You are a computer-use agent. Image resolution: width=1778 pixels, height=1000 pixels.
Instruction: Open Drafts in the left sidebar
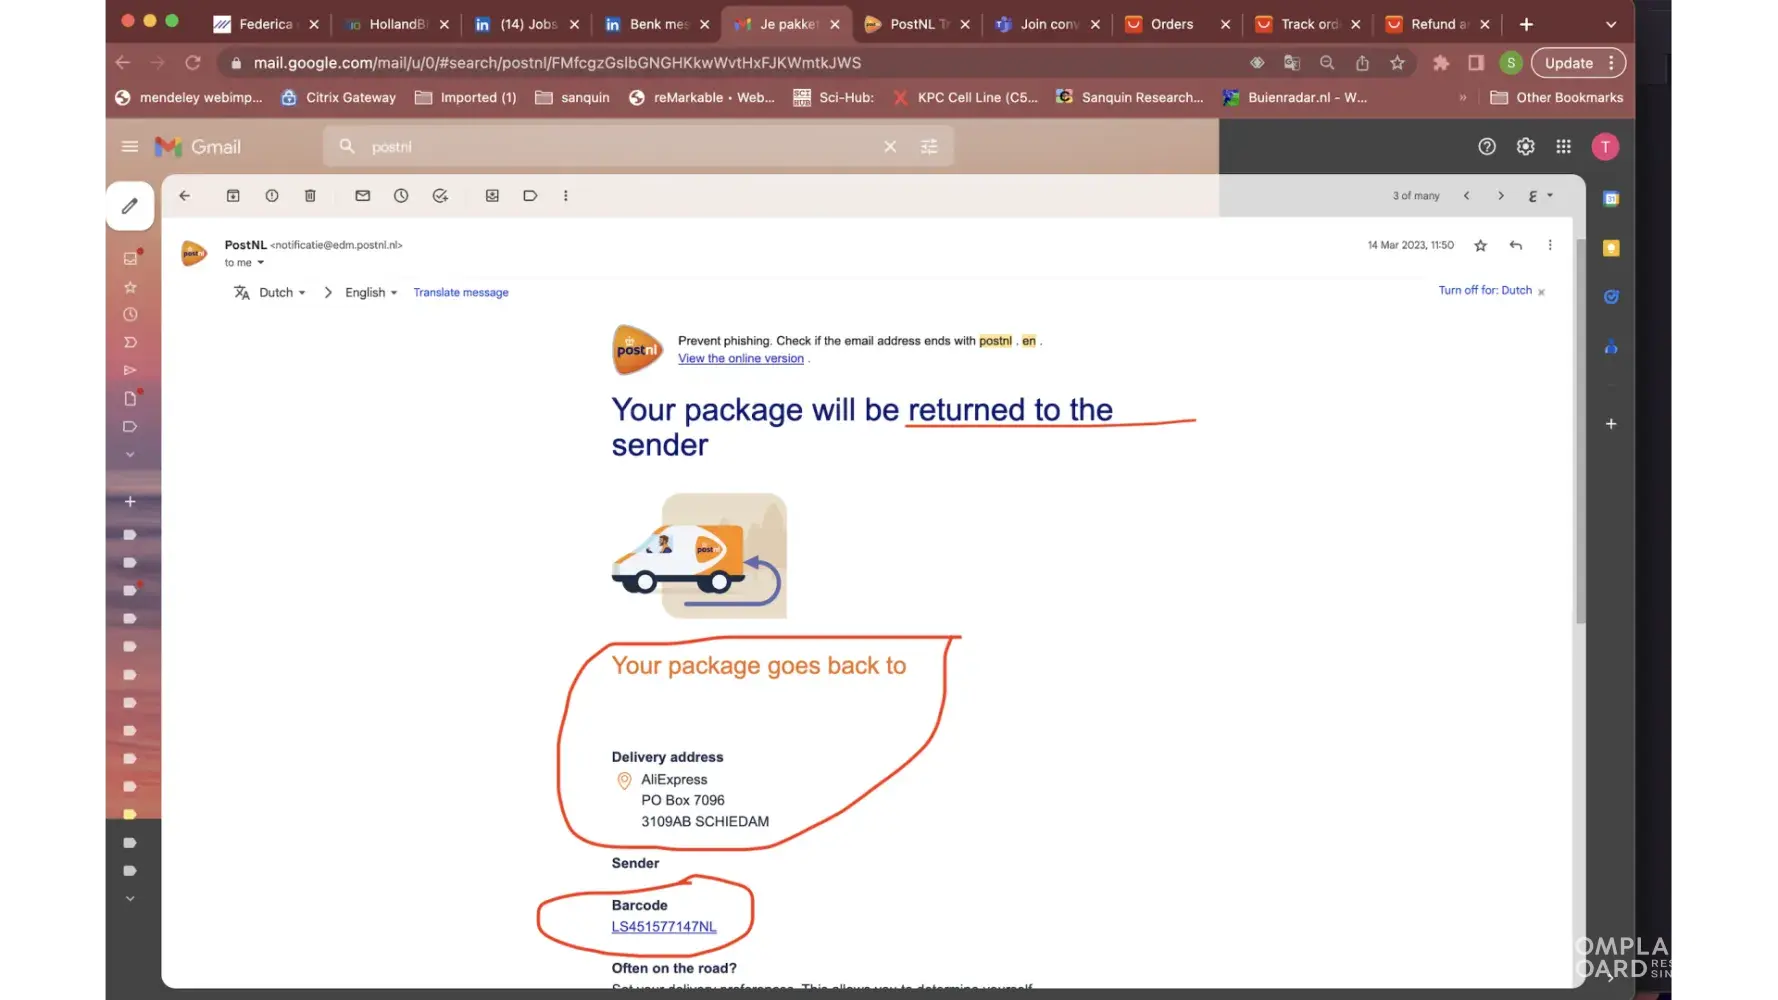click(130, 399)
